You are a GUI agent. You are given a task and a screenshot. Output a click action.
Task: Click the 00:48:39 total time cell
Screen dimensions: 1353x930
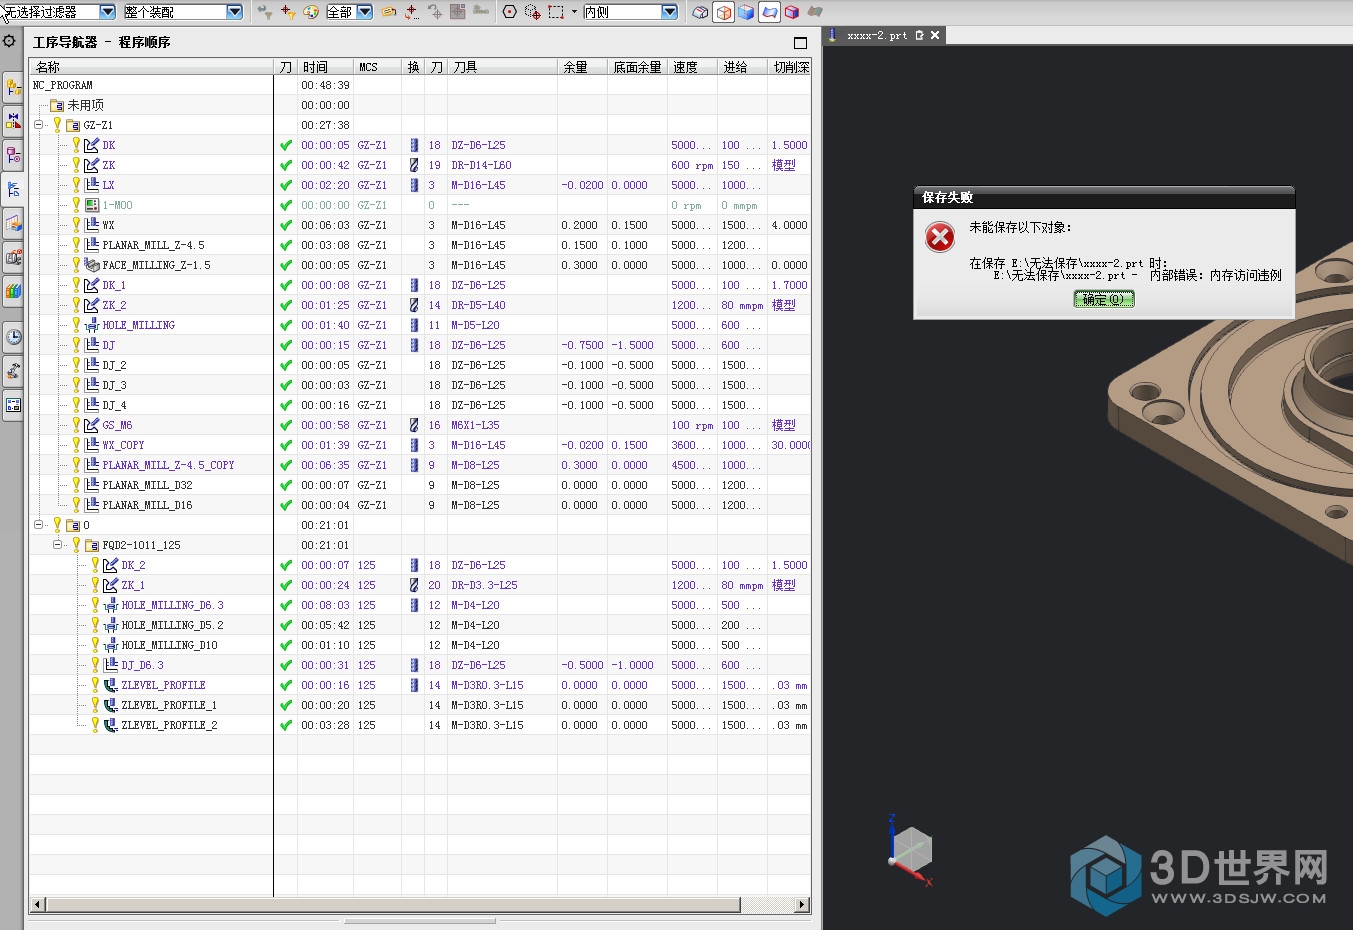pyautogui.click(x=325, y=85)
